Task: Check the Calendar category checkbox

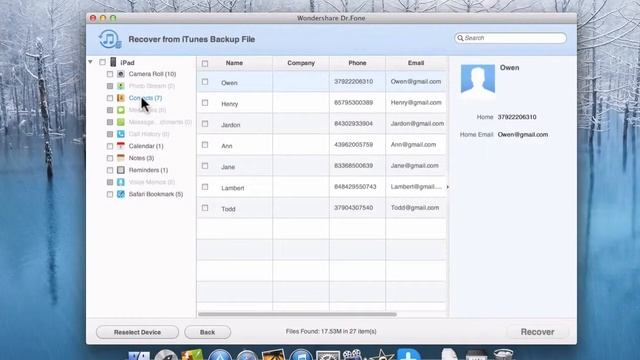Action: (x=110, y=146)
